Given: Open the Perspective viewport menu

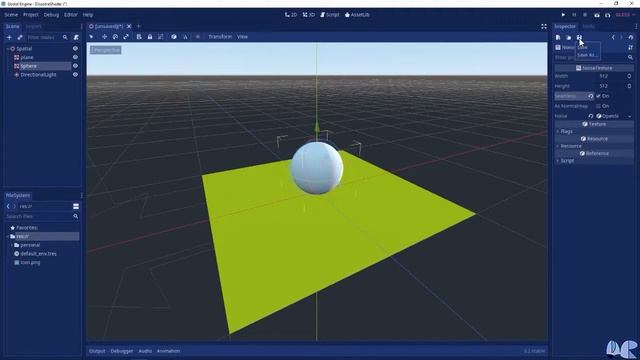Looking at the screenshot, I should coord(106,50).
